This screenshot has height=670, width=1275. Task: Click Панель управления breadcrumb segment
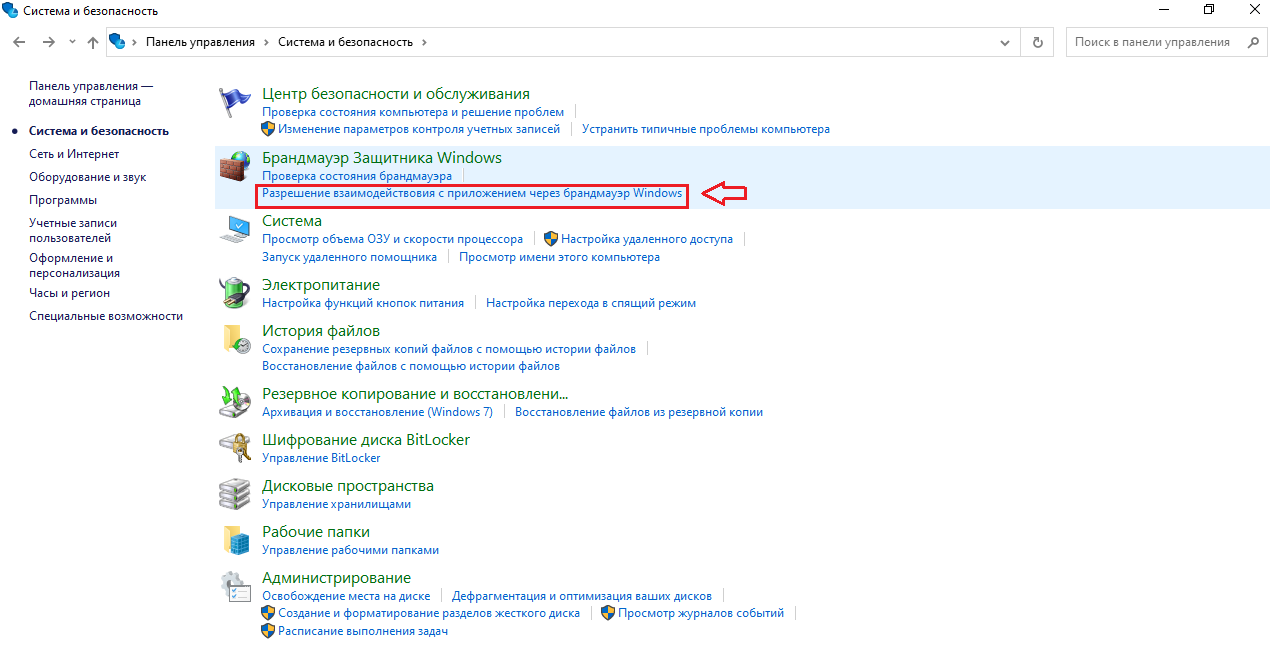pos(200,42)
